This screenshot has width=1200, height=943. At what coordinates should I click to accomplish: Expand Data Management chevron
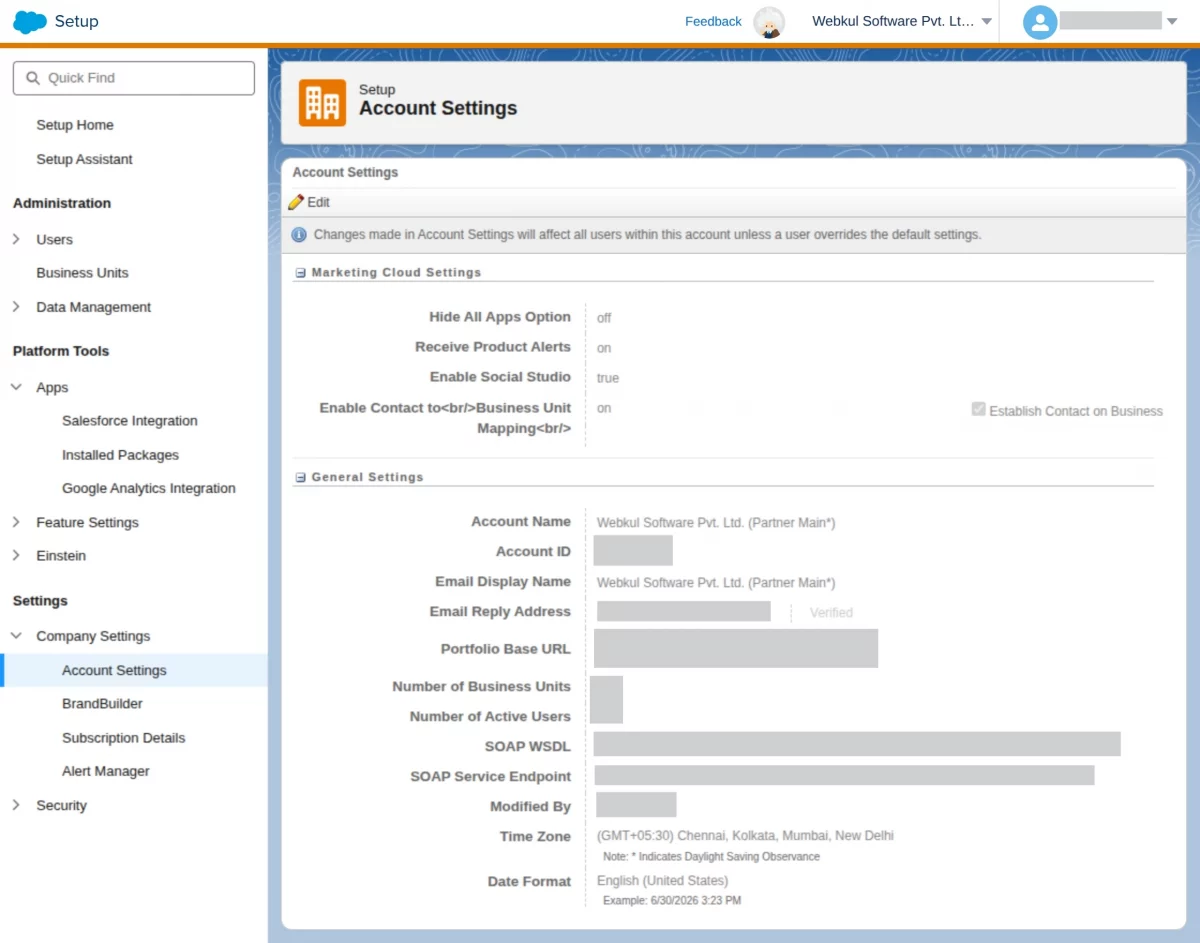[x=16, y=307]
